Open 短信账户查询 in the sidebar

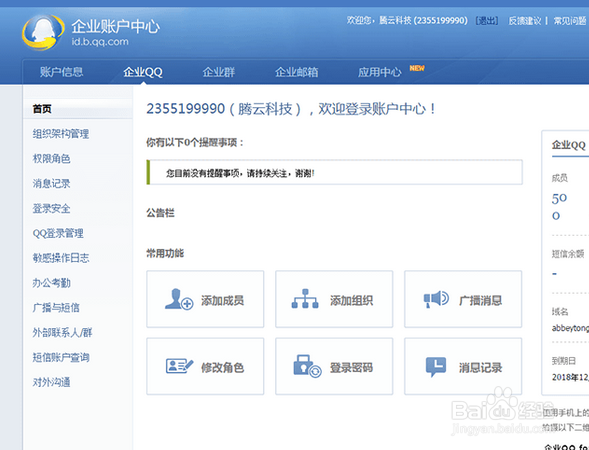pyautogui.click(x=61, y=357)
